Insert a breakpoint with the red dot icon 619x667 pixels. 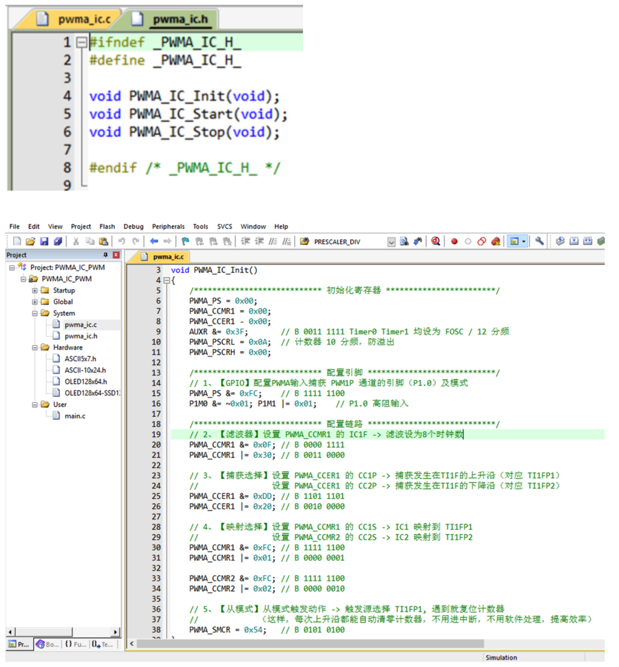(454, 242)
